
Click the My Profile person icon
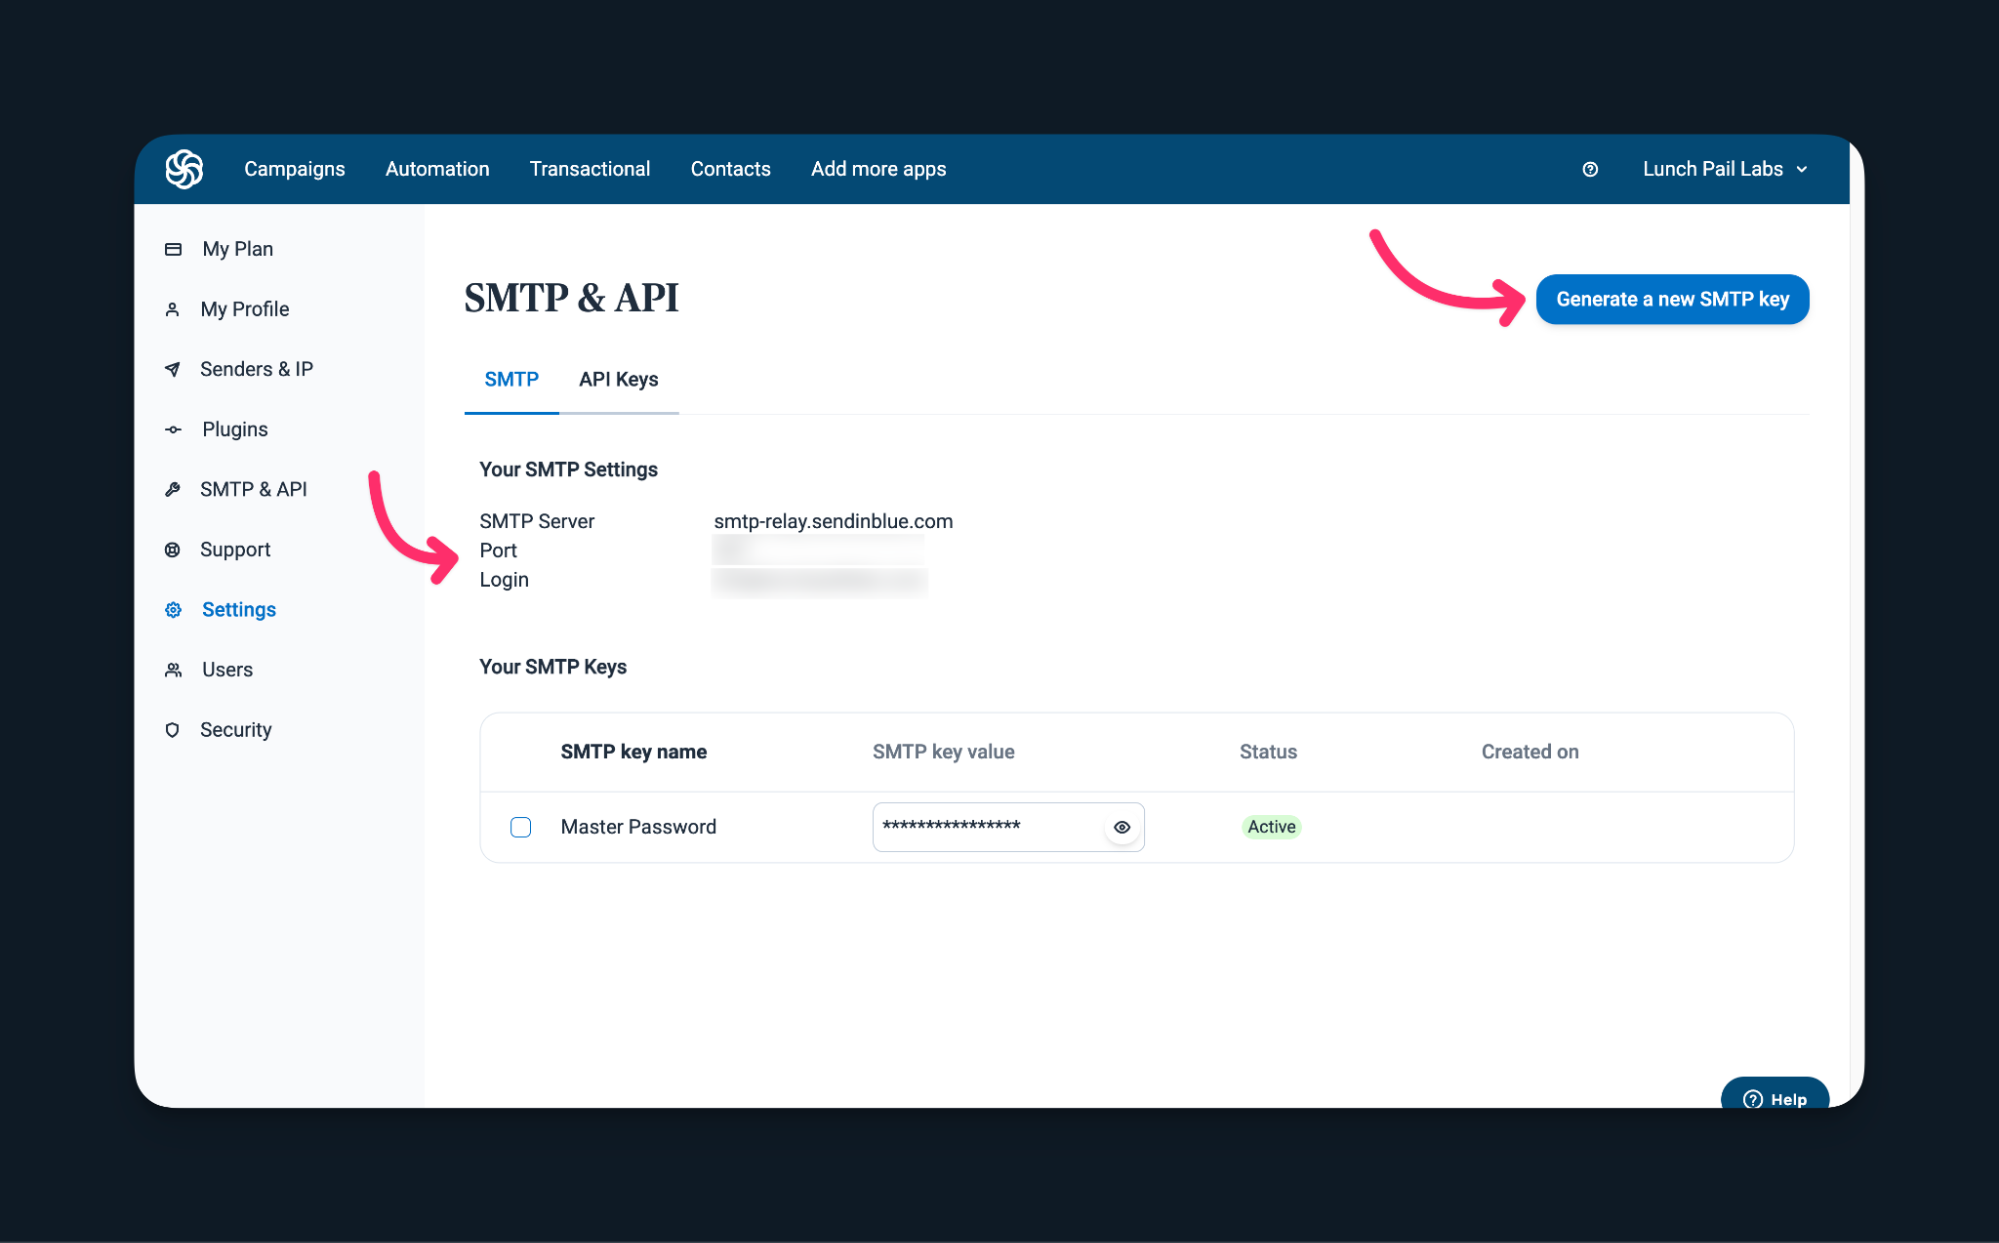(172, 309)
